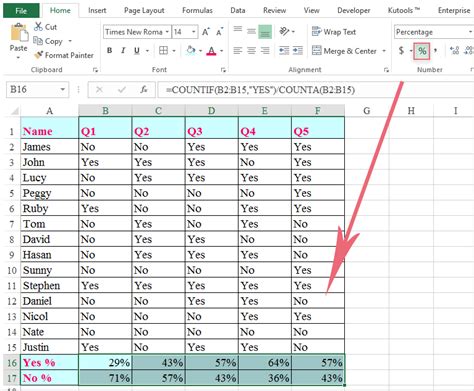Expand underline style arrow
The image size is (474, 391).
coord(147,51)
